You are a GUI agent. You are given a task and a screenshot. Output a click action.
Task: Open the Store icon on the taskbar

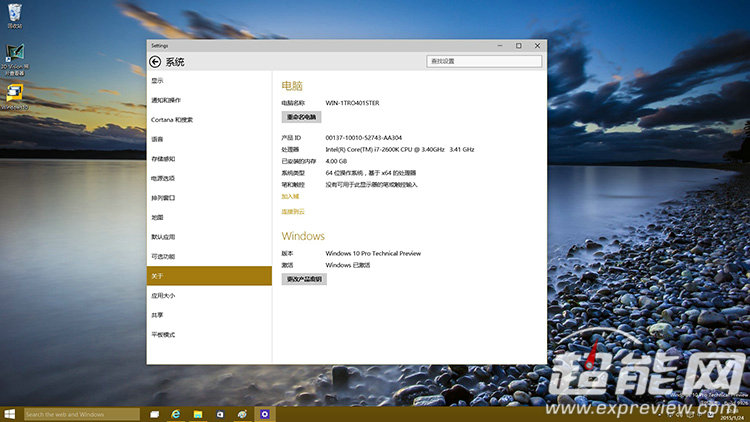tap(220, 413)
